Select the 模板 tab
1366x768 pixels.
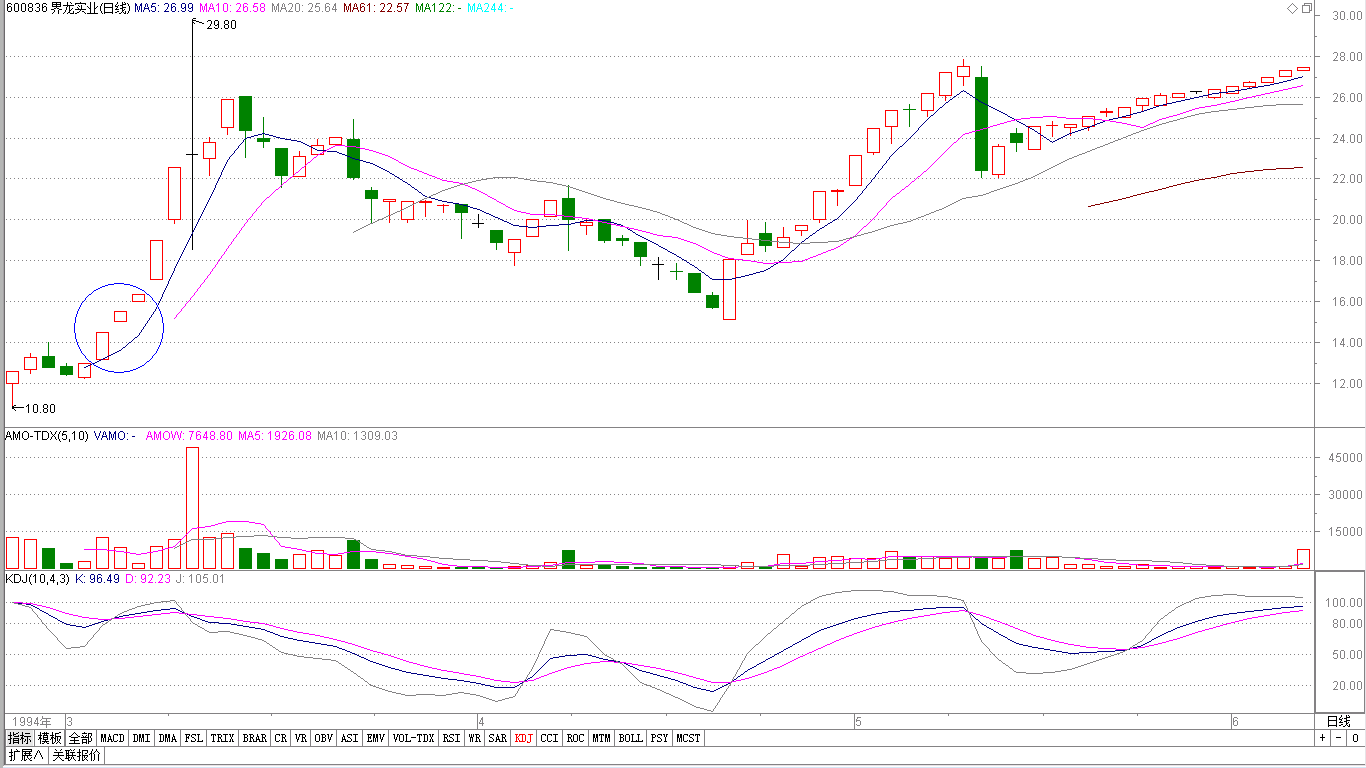50,738
